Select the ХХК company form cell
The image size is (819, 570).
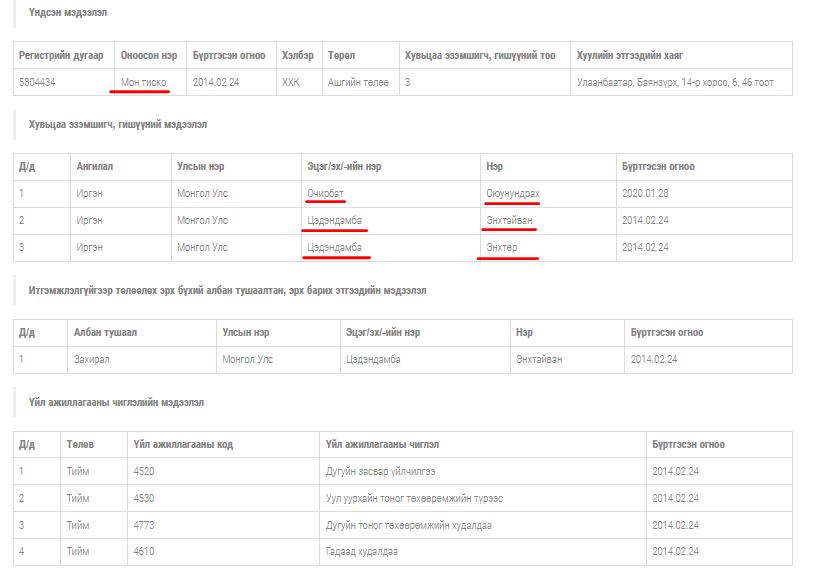click(x=290, y=82)
